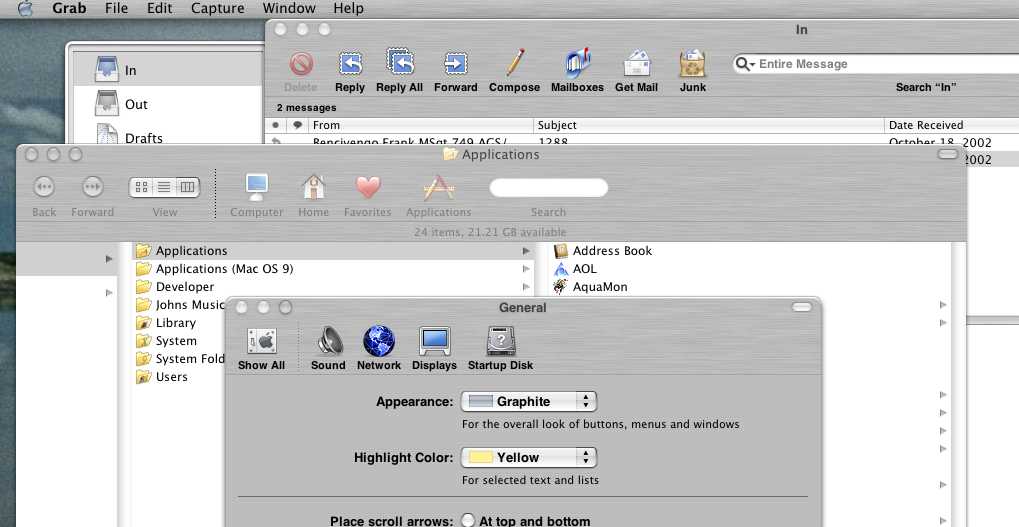This screenshot has height=527, width=1019.
Task: Open the search scope magnifier dropdown in Mail
Action: click(x=745, y=64)
